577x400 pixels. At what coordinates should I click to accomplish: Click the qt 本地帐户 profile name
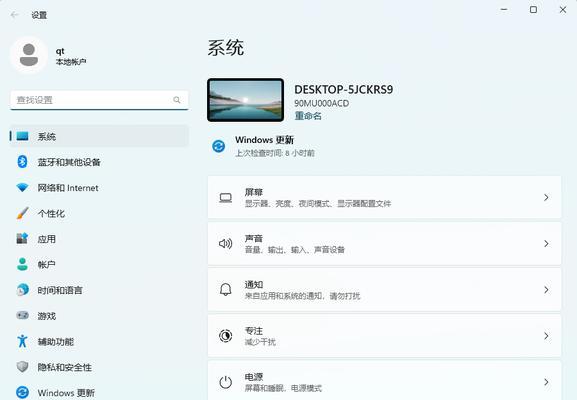tap(71, 56)
